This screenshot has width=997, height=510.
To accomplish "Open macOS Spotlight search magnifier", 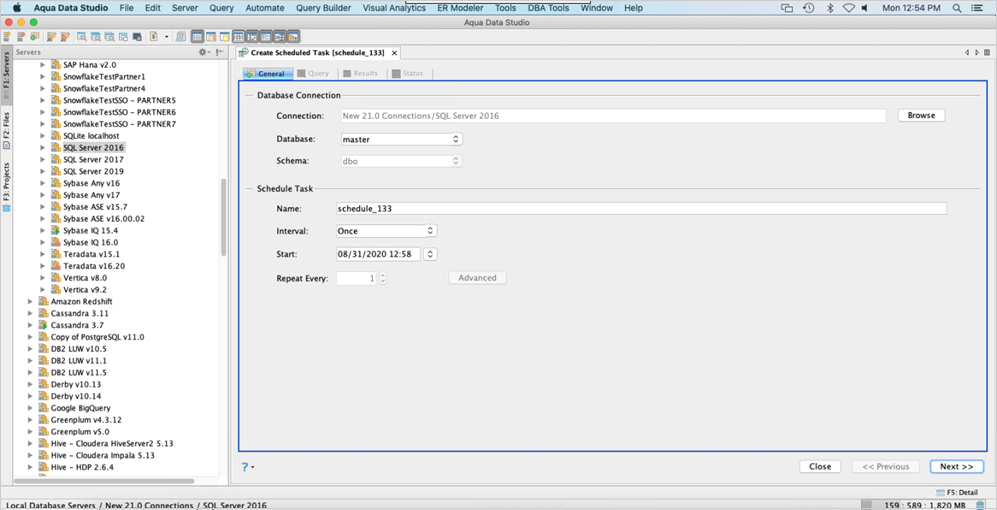I will point(957,8).
